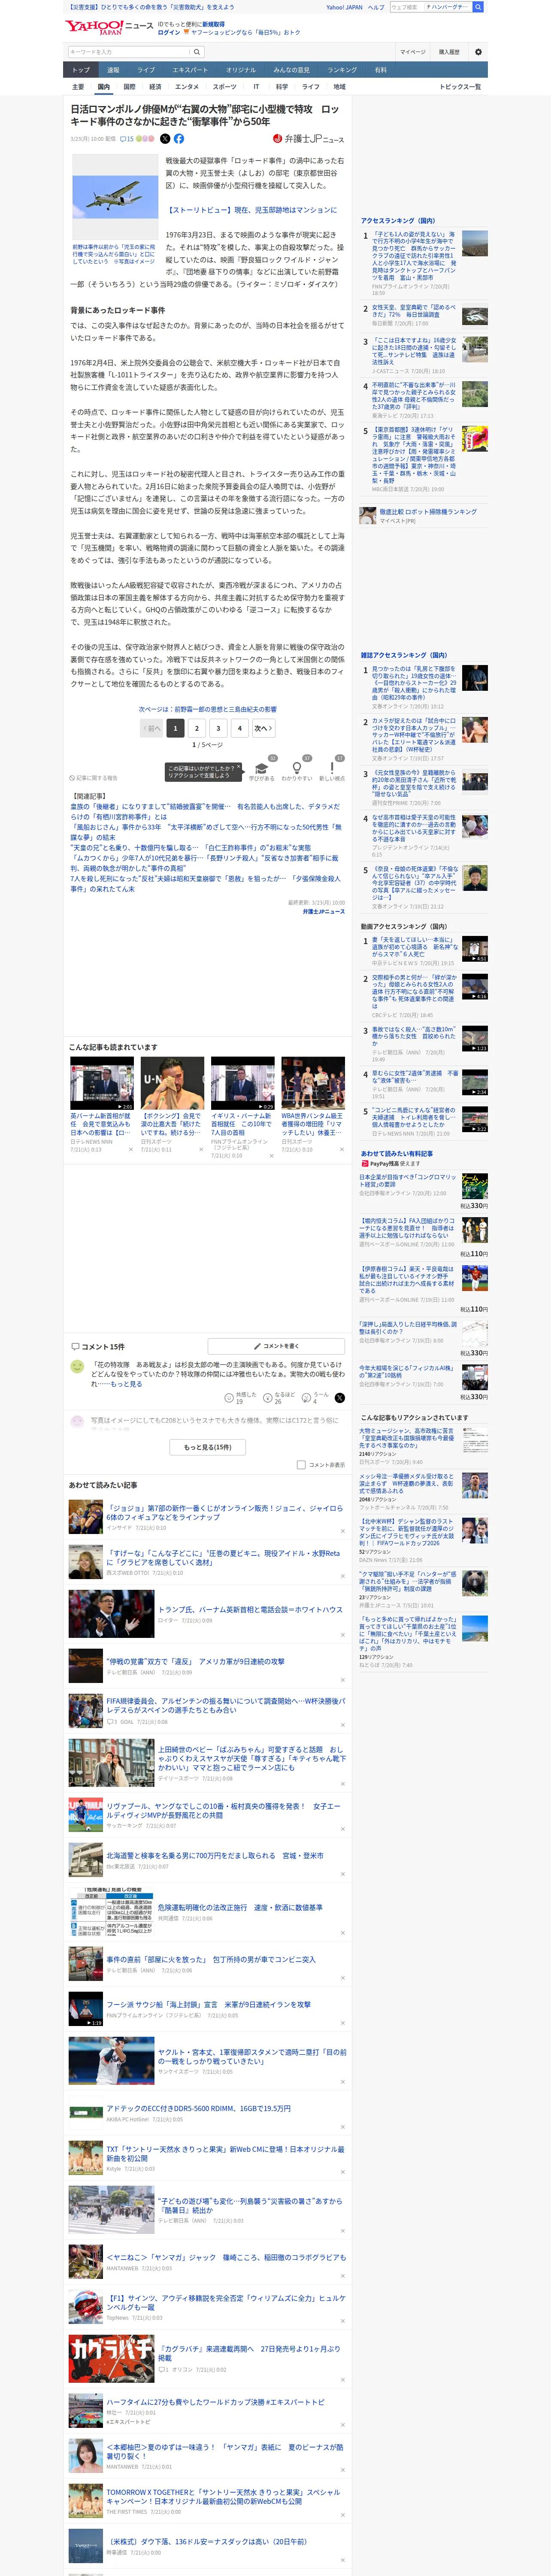Open the エキスパート navigation tab
551x2576 pixels.
(190, 70)
